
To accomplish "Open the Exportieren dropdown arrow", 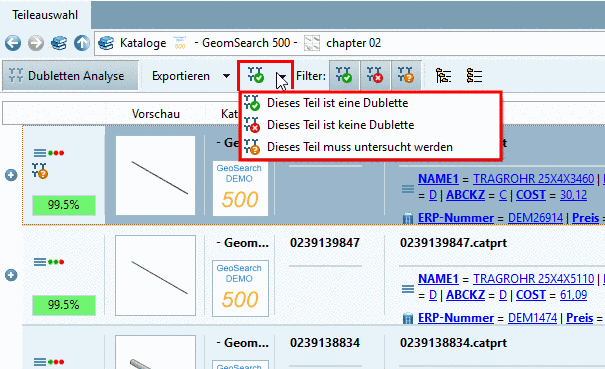I will (226, 76).
